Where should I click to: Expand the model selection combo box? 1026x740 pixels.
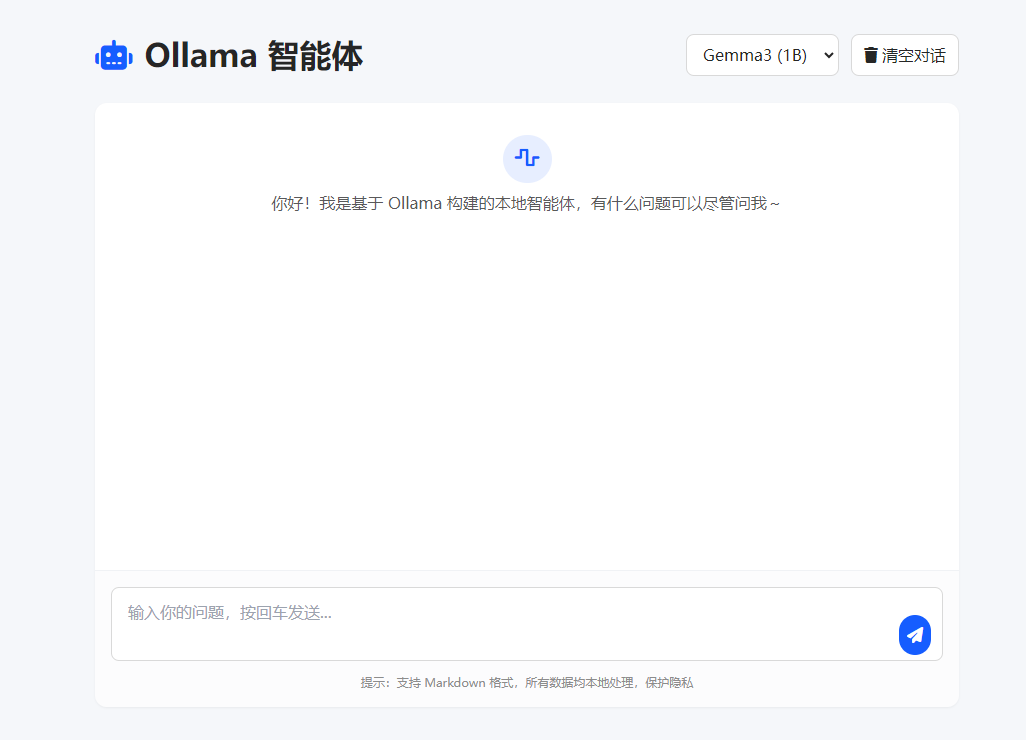click(762, 55)
